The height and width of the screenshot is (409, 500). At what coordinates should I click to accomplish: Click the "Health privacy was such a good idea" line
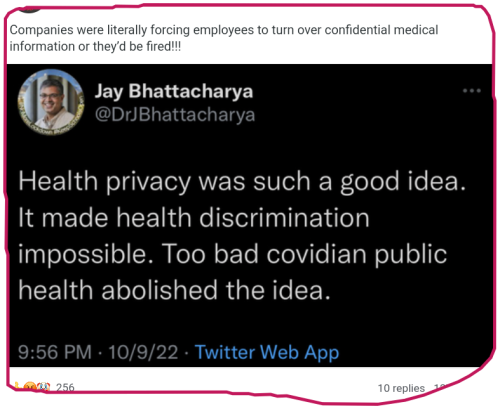click(x=242, y=181)
